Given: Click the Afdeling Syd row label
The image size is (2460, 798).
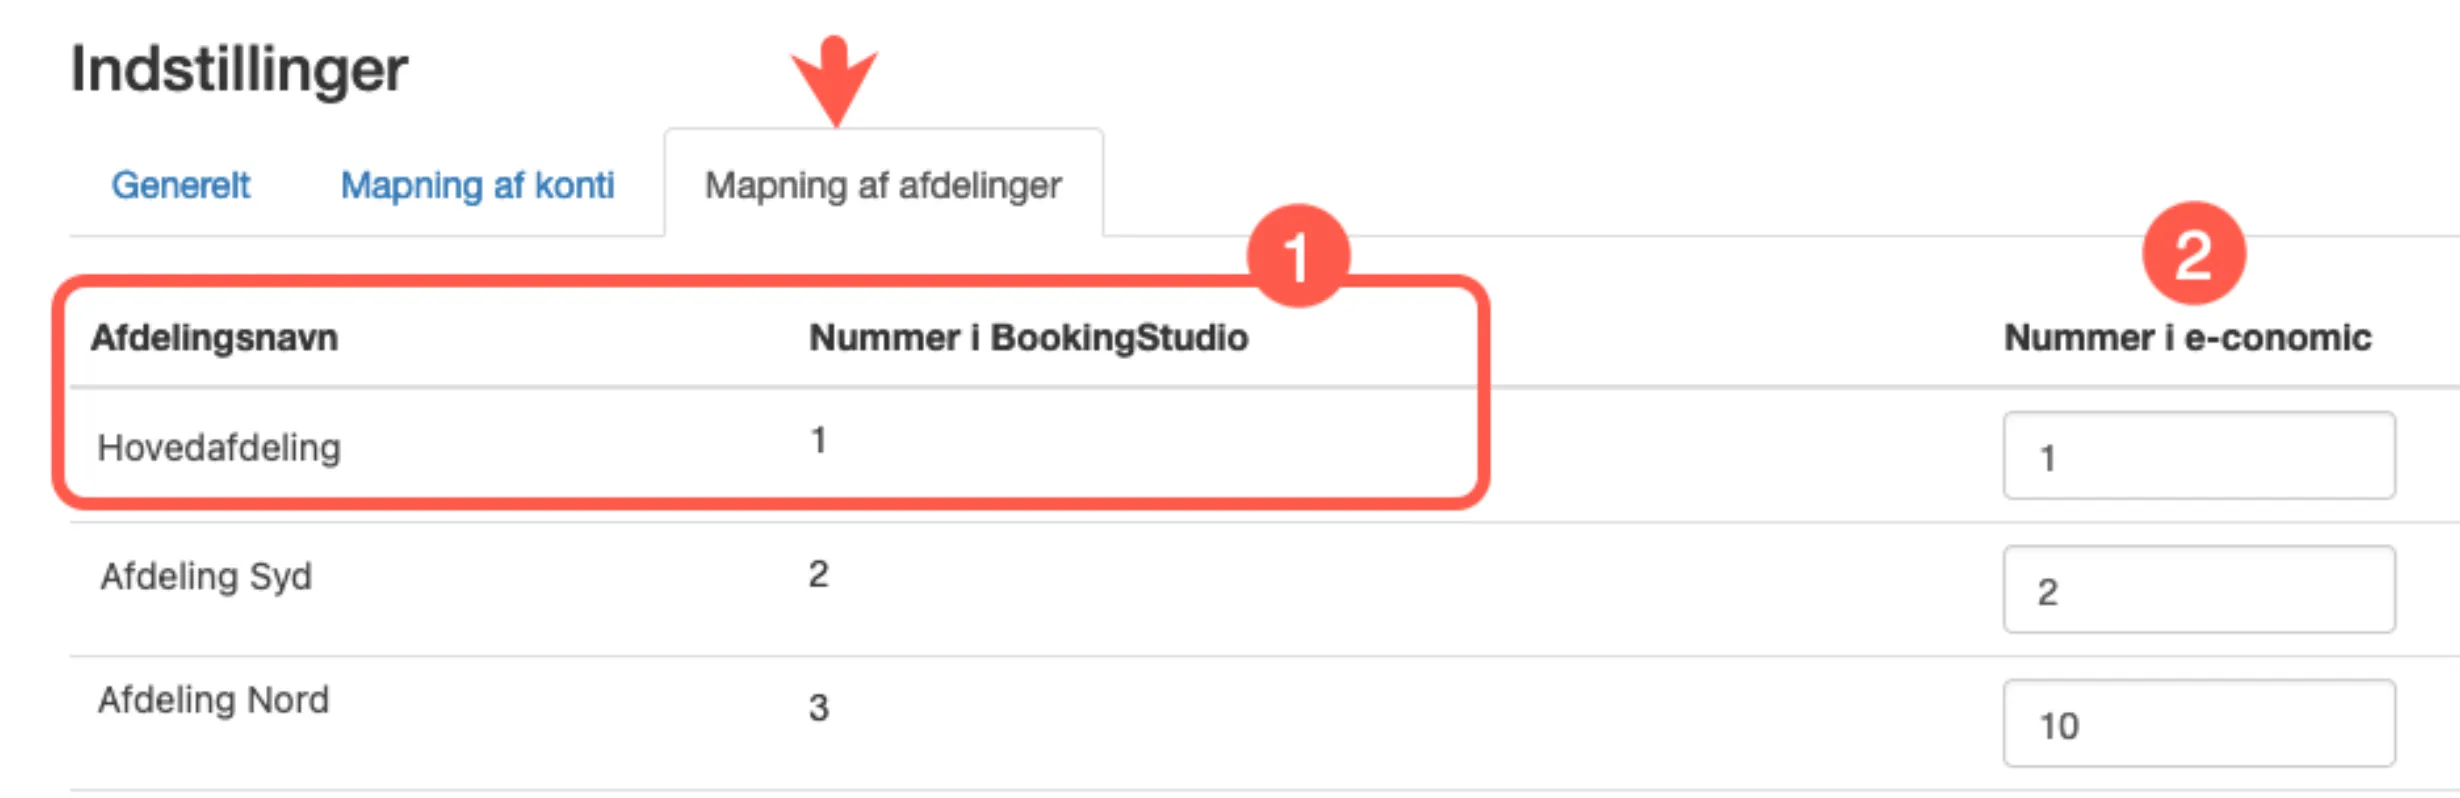Looking at the screenshot, I should (x=205, y=577).
